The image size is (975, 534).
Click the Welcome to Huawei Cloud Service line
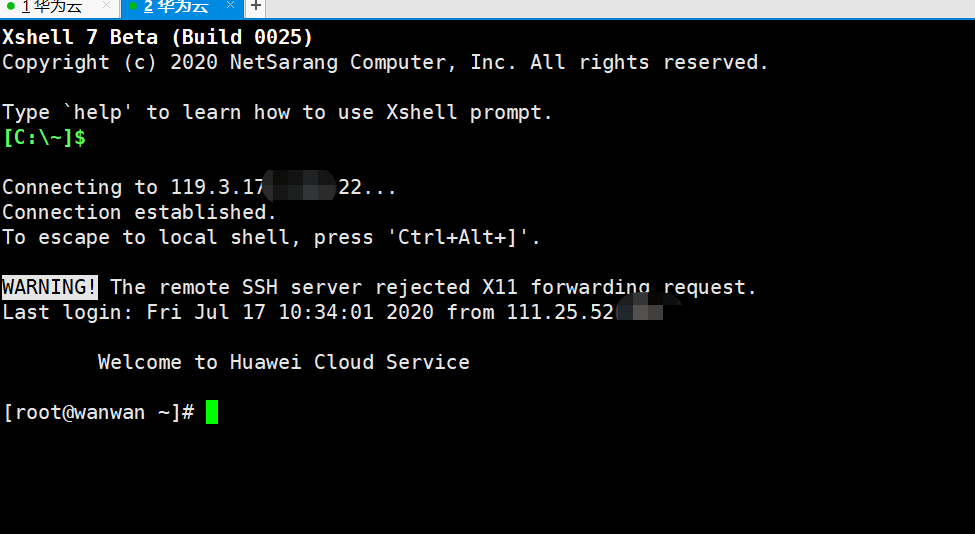[x=284, y=362]
